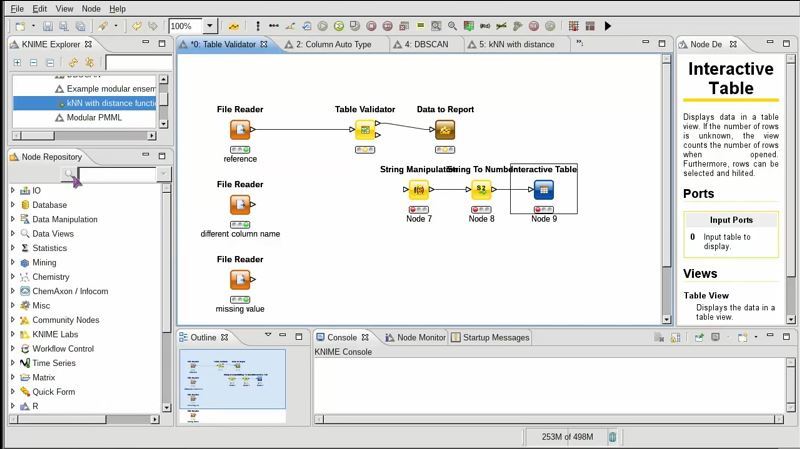The width and height of the screenshot is (800, 449).
Task: Close the Table Validator editor tab
Action: [264, 44]
